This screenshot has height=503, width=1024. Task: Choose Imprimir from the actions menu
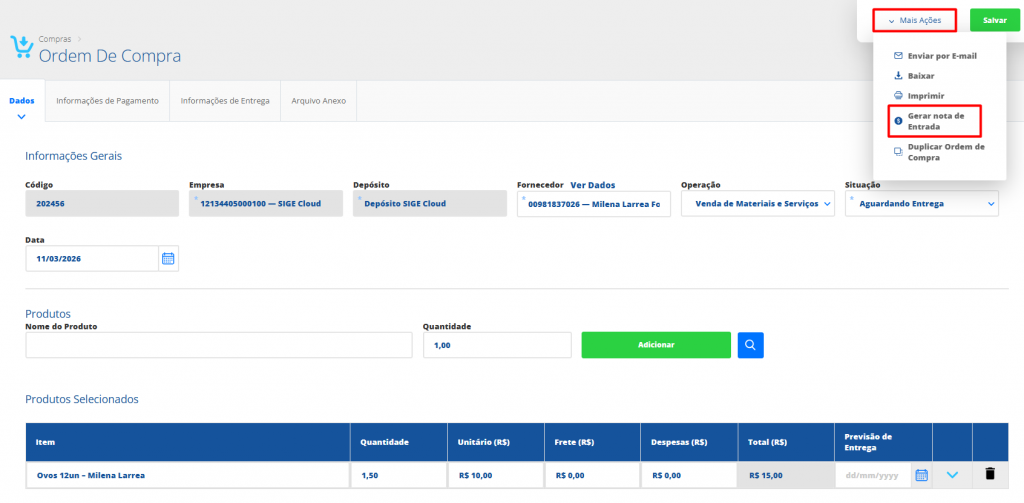(927, 95)
